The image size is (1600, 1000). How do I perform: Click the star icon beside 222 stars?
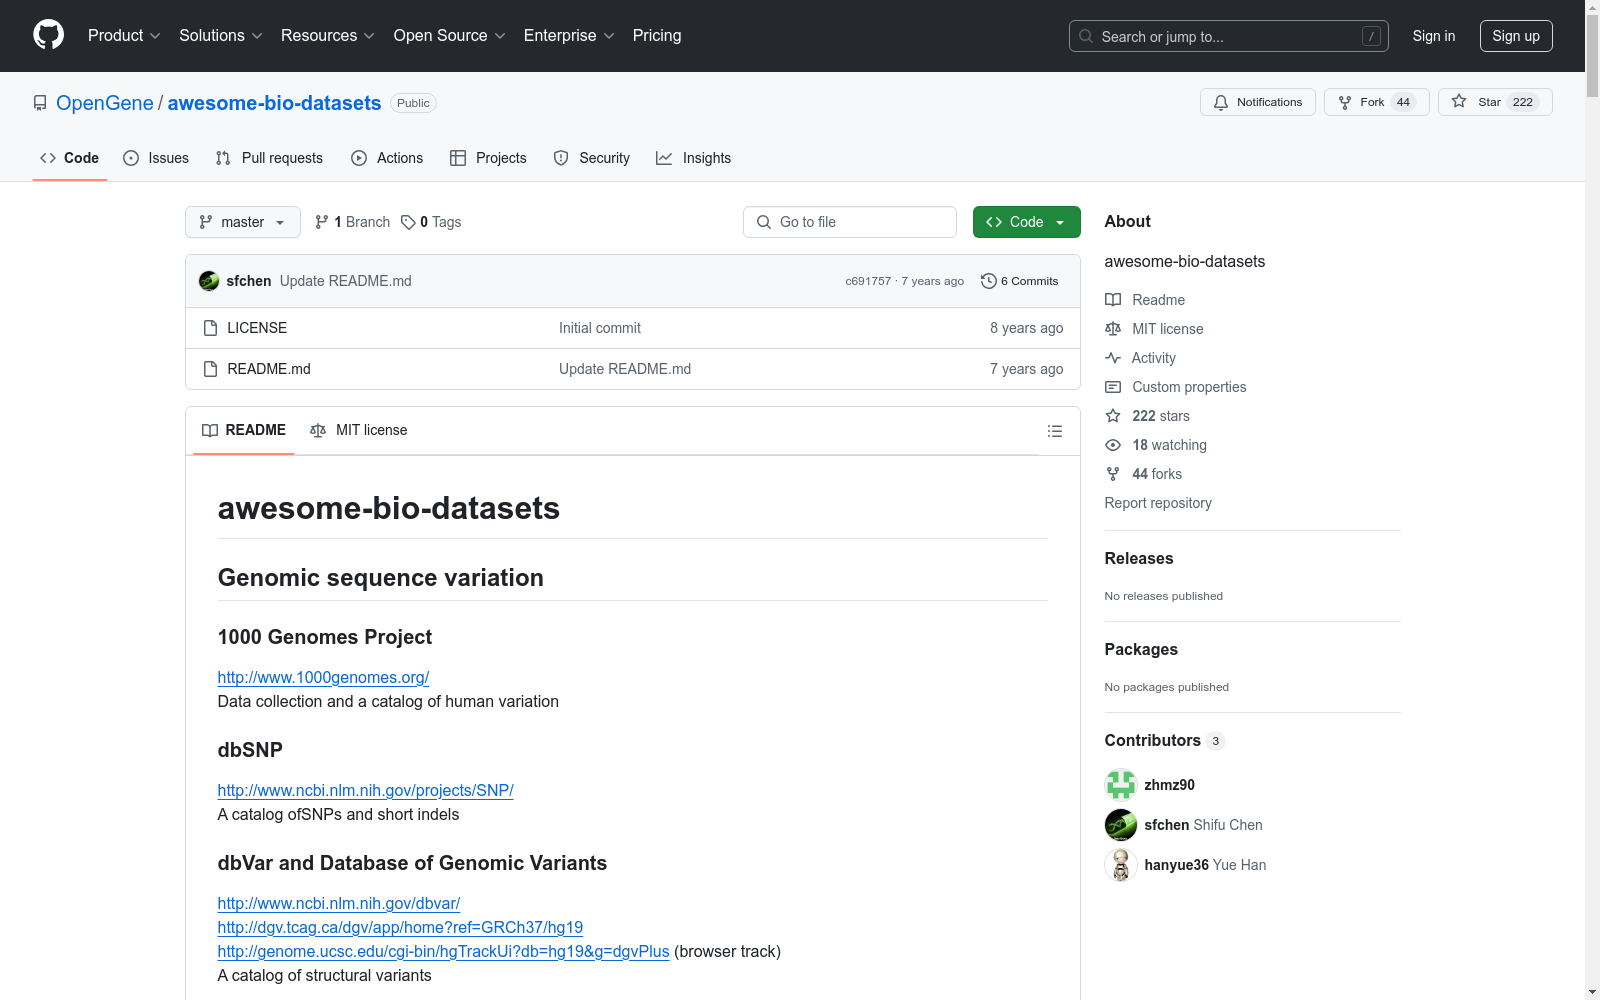coord(1113,416)
